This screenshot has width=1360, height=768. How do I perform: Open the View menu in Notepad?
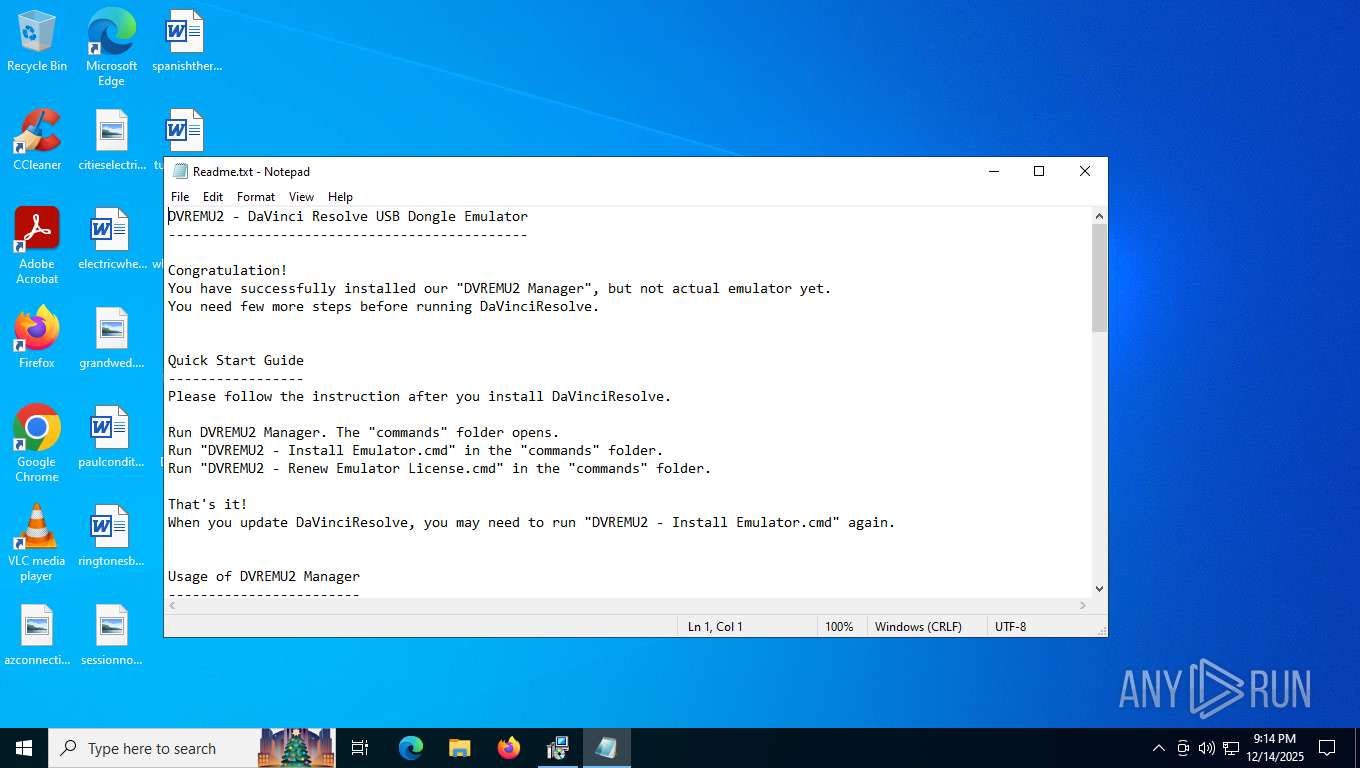click(x=301, y=197)
